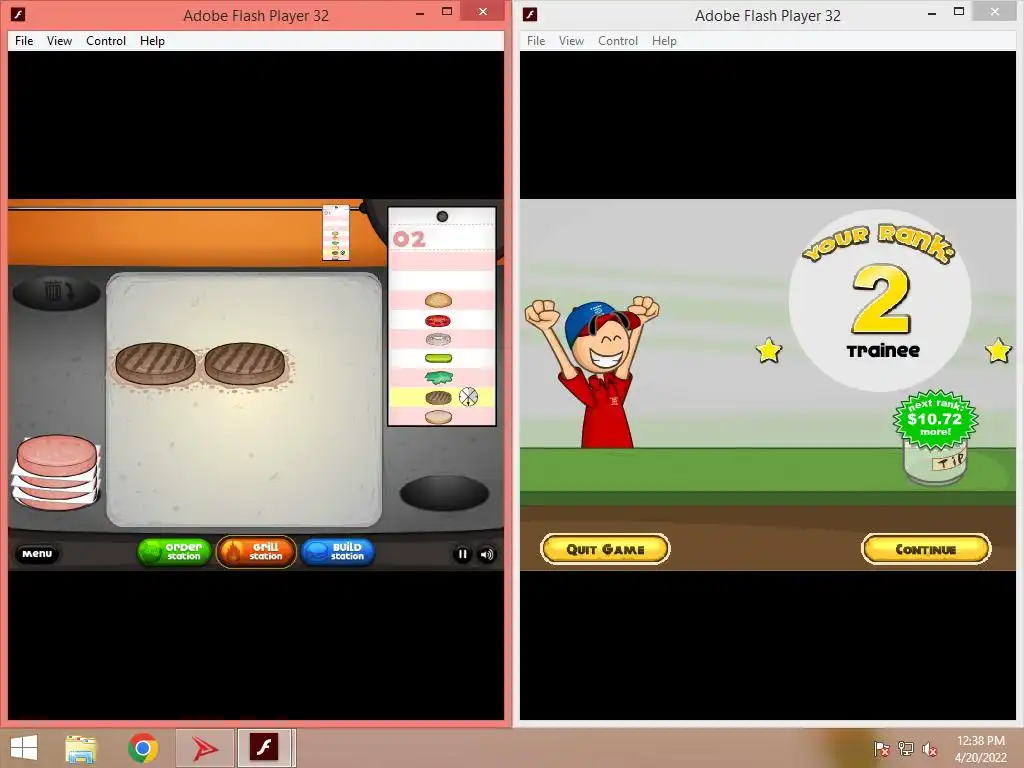Open Help menu in right Flash window
1024x768 pixels.
coord(664,40)
